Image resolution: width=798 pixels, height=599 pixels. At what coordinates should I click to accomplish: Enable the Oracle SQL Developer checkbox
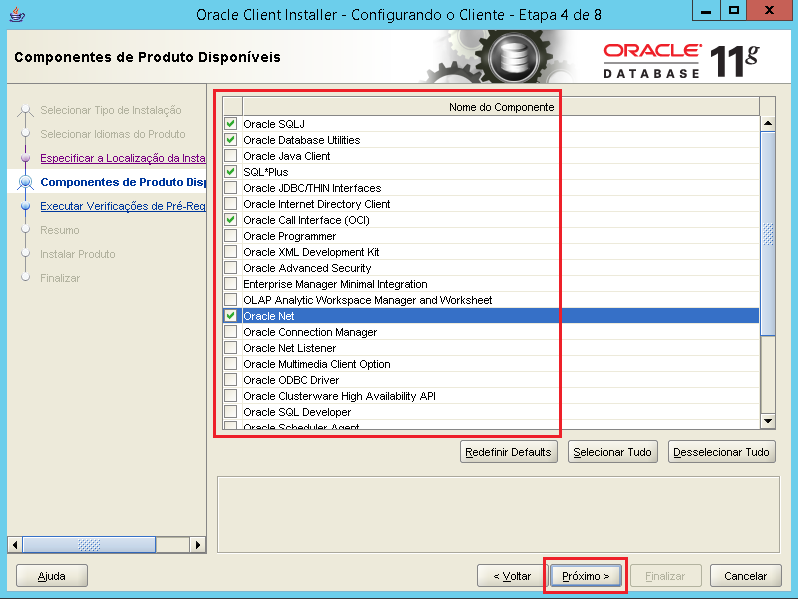231,412
